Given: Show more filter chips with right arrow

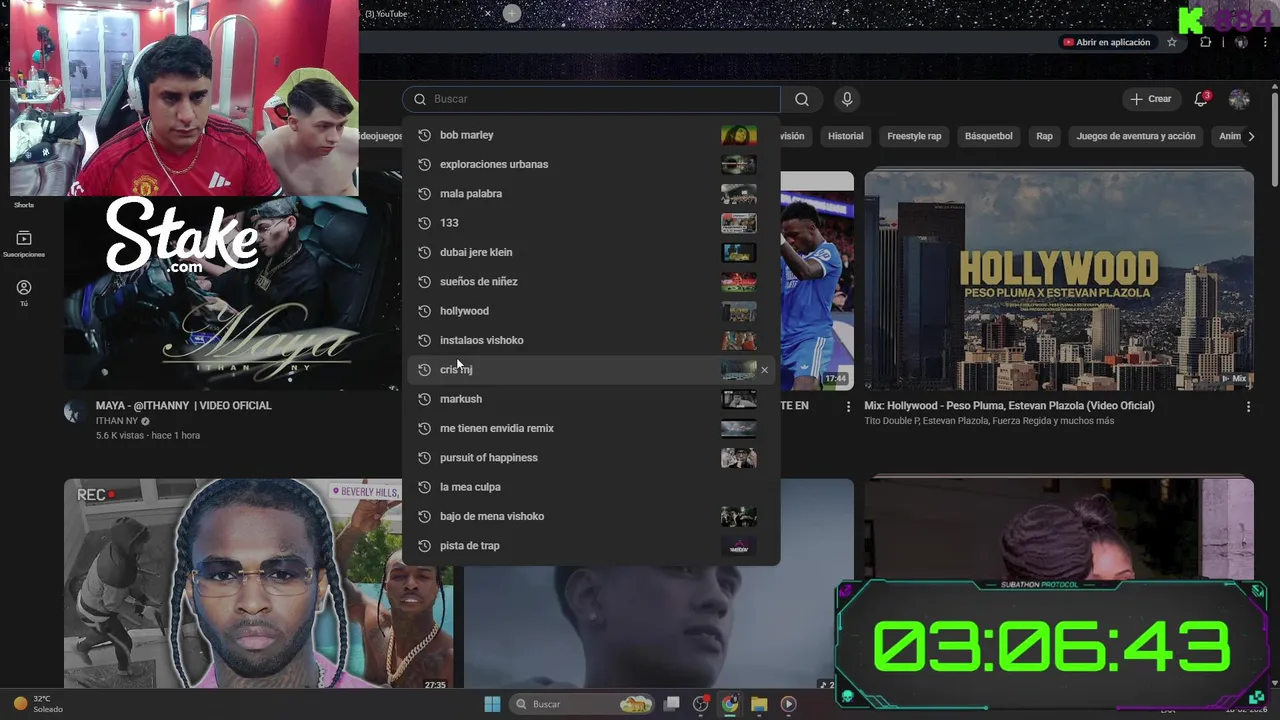Looking at the screenshot, I should 1251,136.
